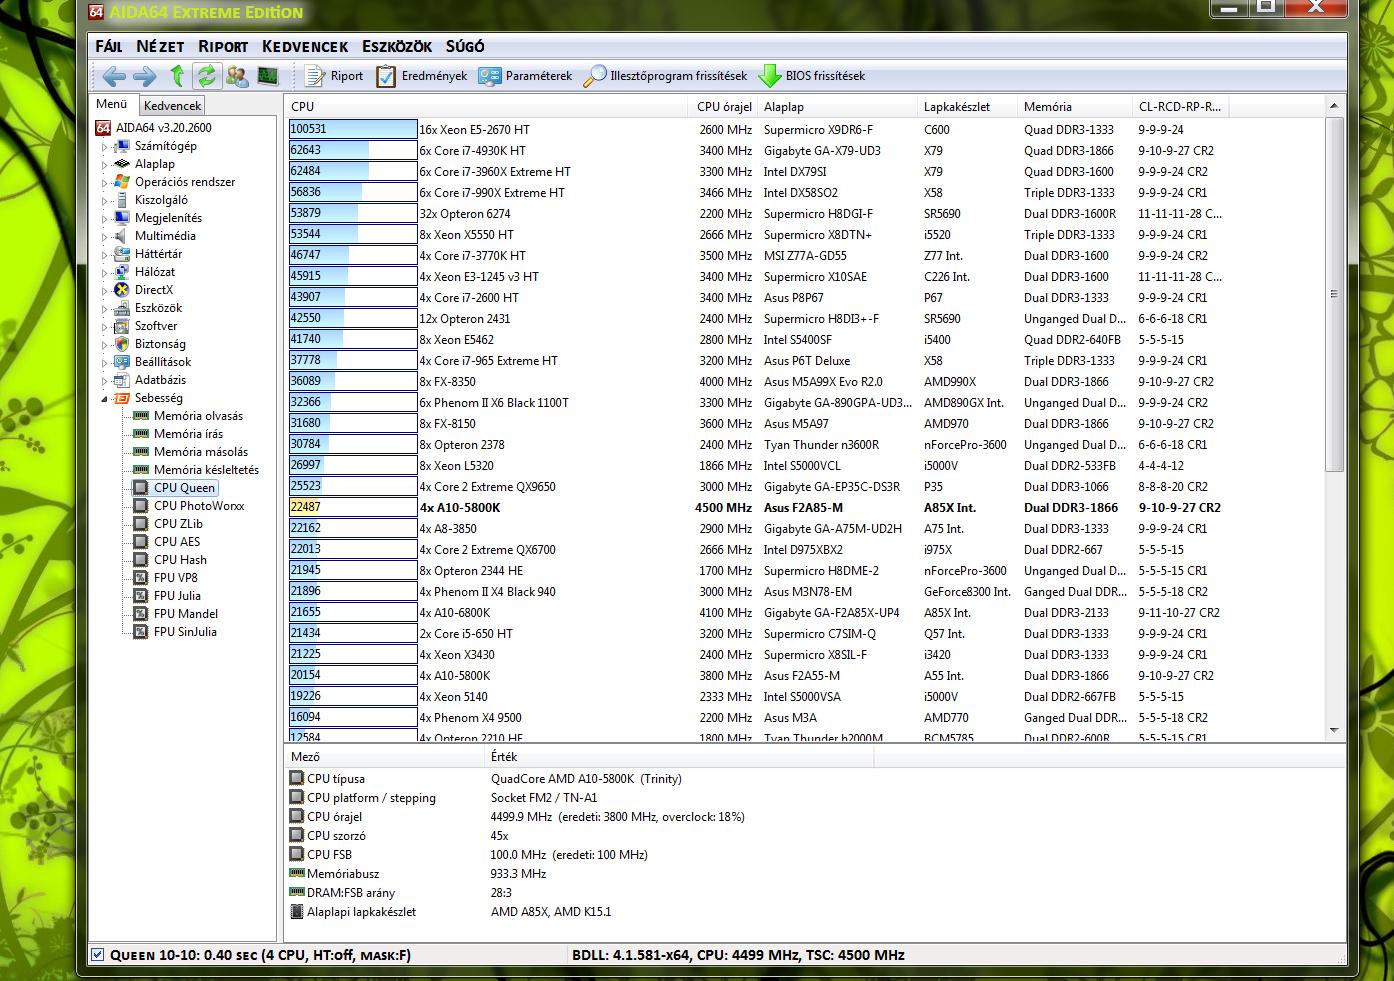Select the CPU típusa detail row
Screen dimensions: 1394x981
pyautogui.click(x=815, y=779)
